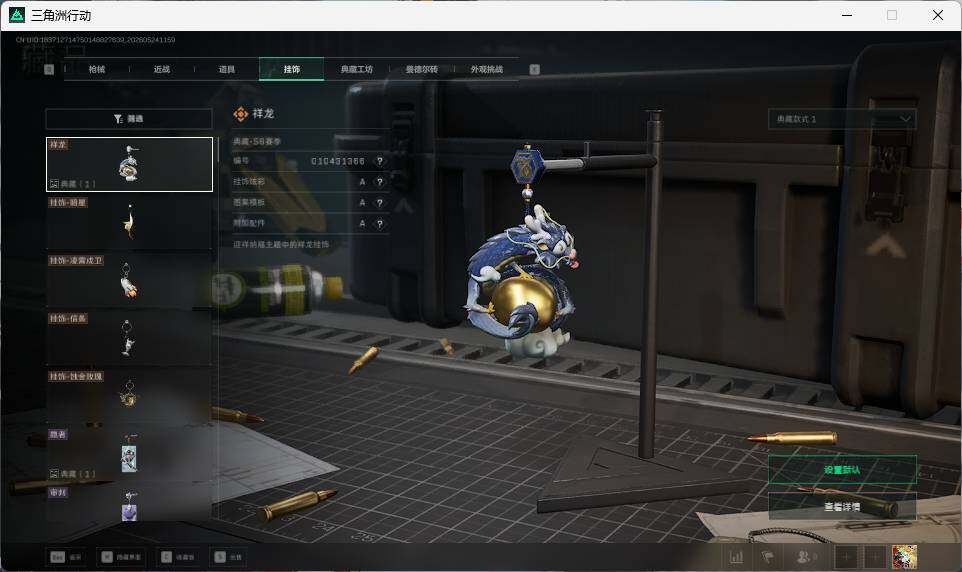Open the 典藏工坊 workshop tab
This screenshot has height=572, width=962.
357,69
